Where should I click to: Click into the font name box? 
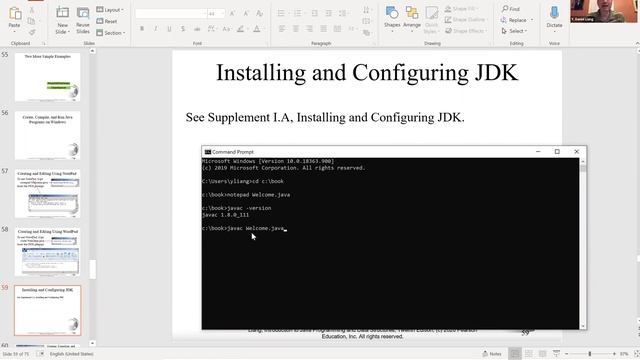pos(171,14)
